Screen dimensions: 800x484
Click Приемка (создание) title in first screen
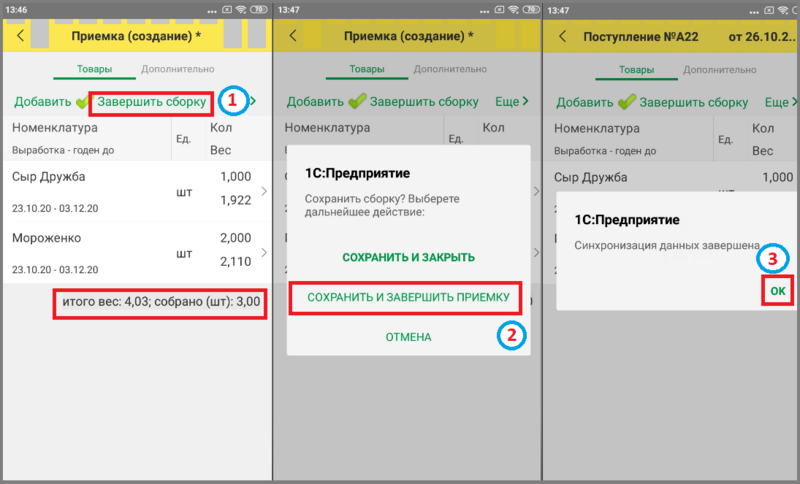pyautogui.click(x=136, y=36)
